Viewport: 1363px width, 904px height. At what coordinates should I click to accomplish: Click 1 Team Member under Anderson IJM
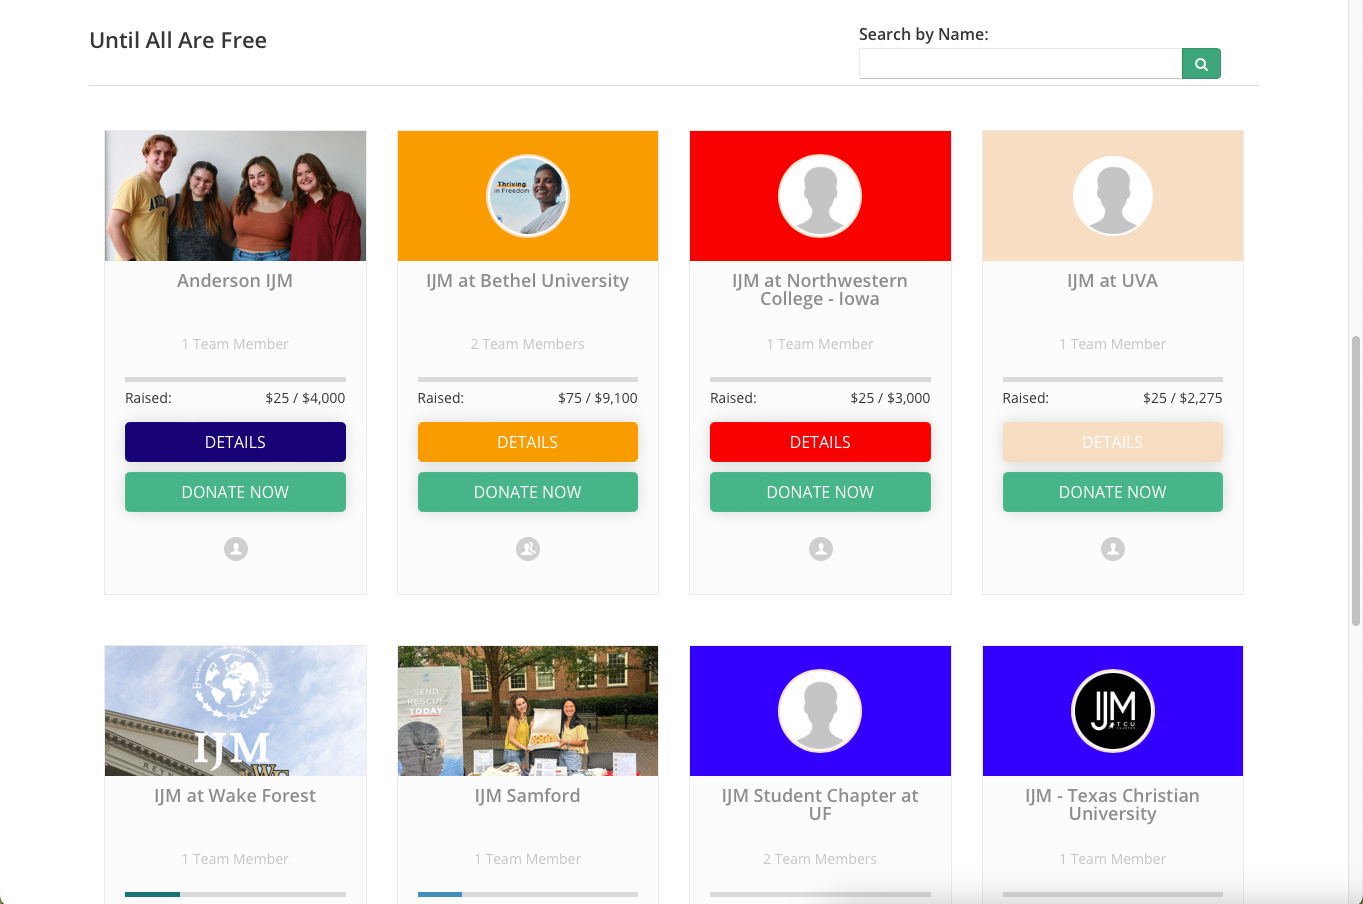(x=235, y=344)
